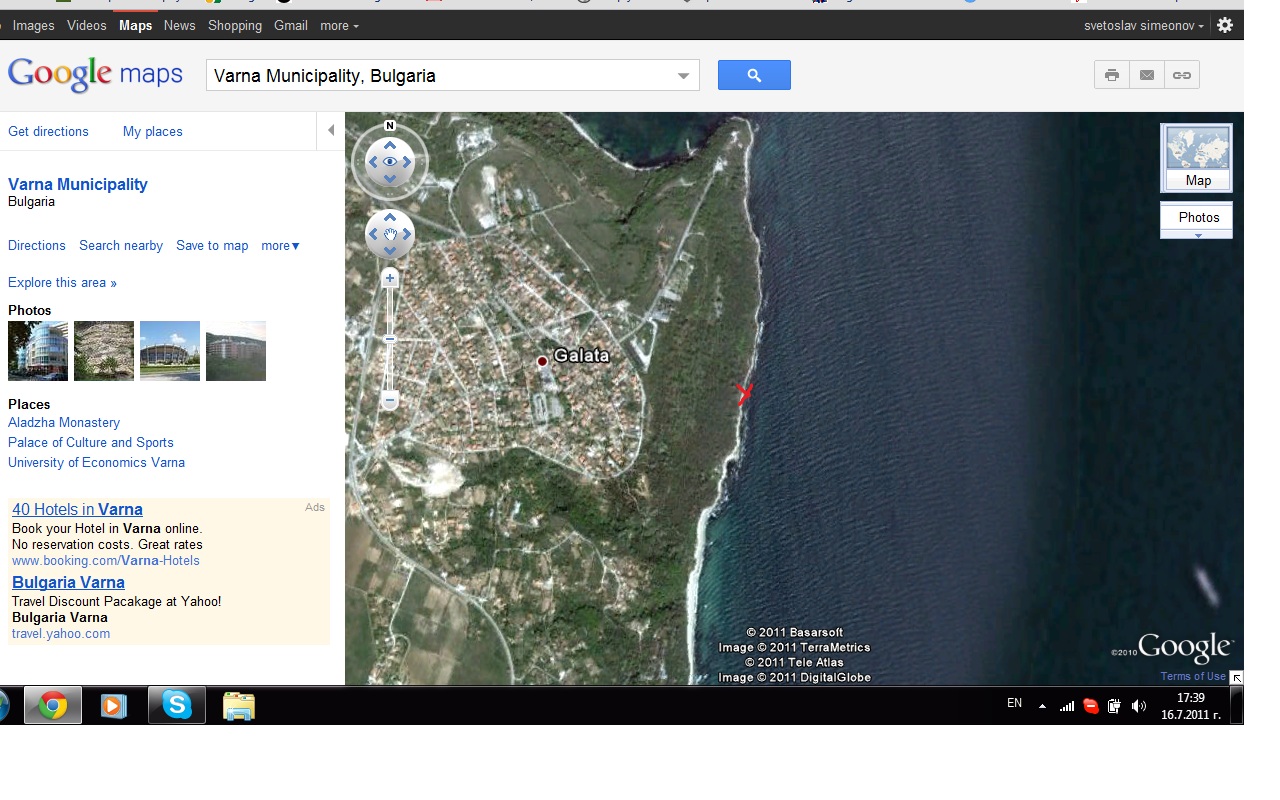Screen dimensions: 1280x800
Task: Click the Google Maps logo
Action: (x=95, y=75)
